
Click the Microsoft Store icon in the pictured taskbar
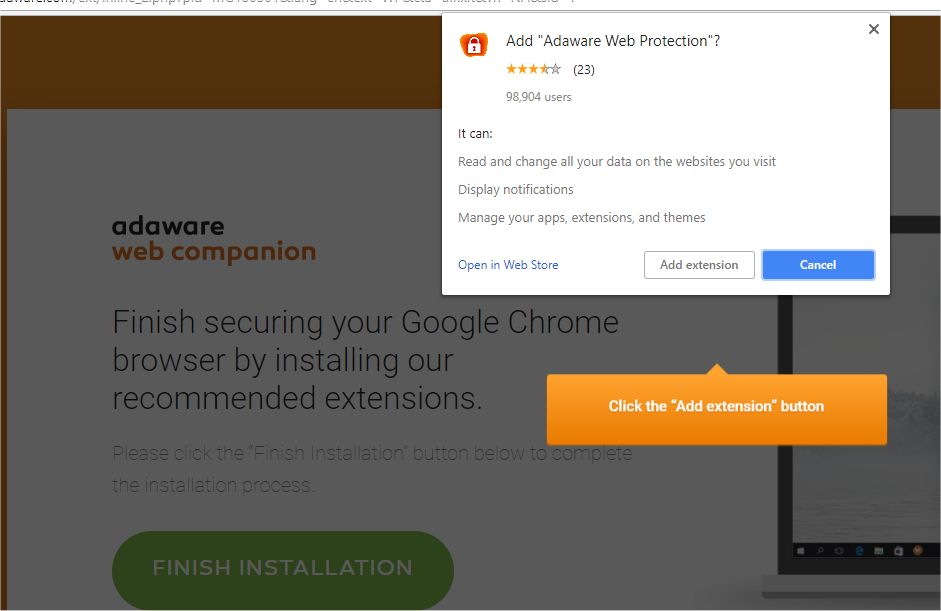898,551
